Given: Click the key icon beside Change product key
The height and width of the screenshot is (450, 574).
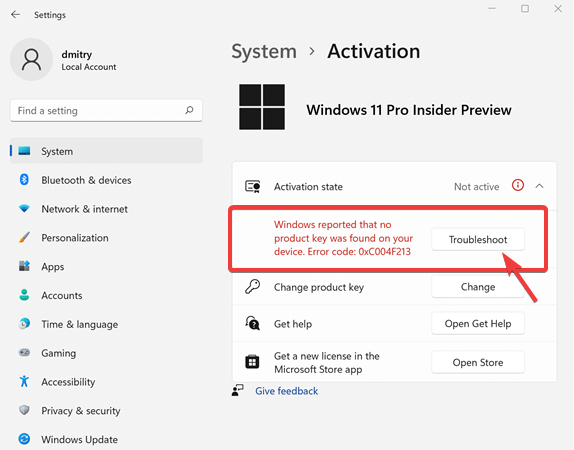Looking at the screenshot, I should coord(253,287).
